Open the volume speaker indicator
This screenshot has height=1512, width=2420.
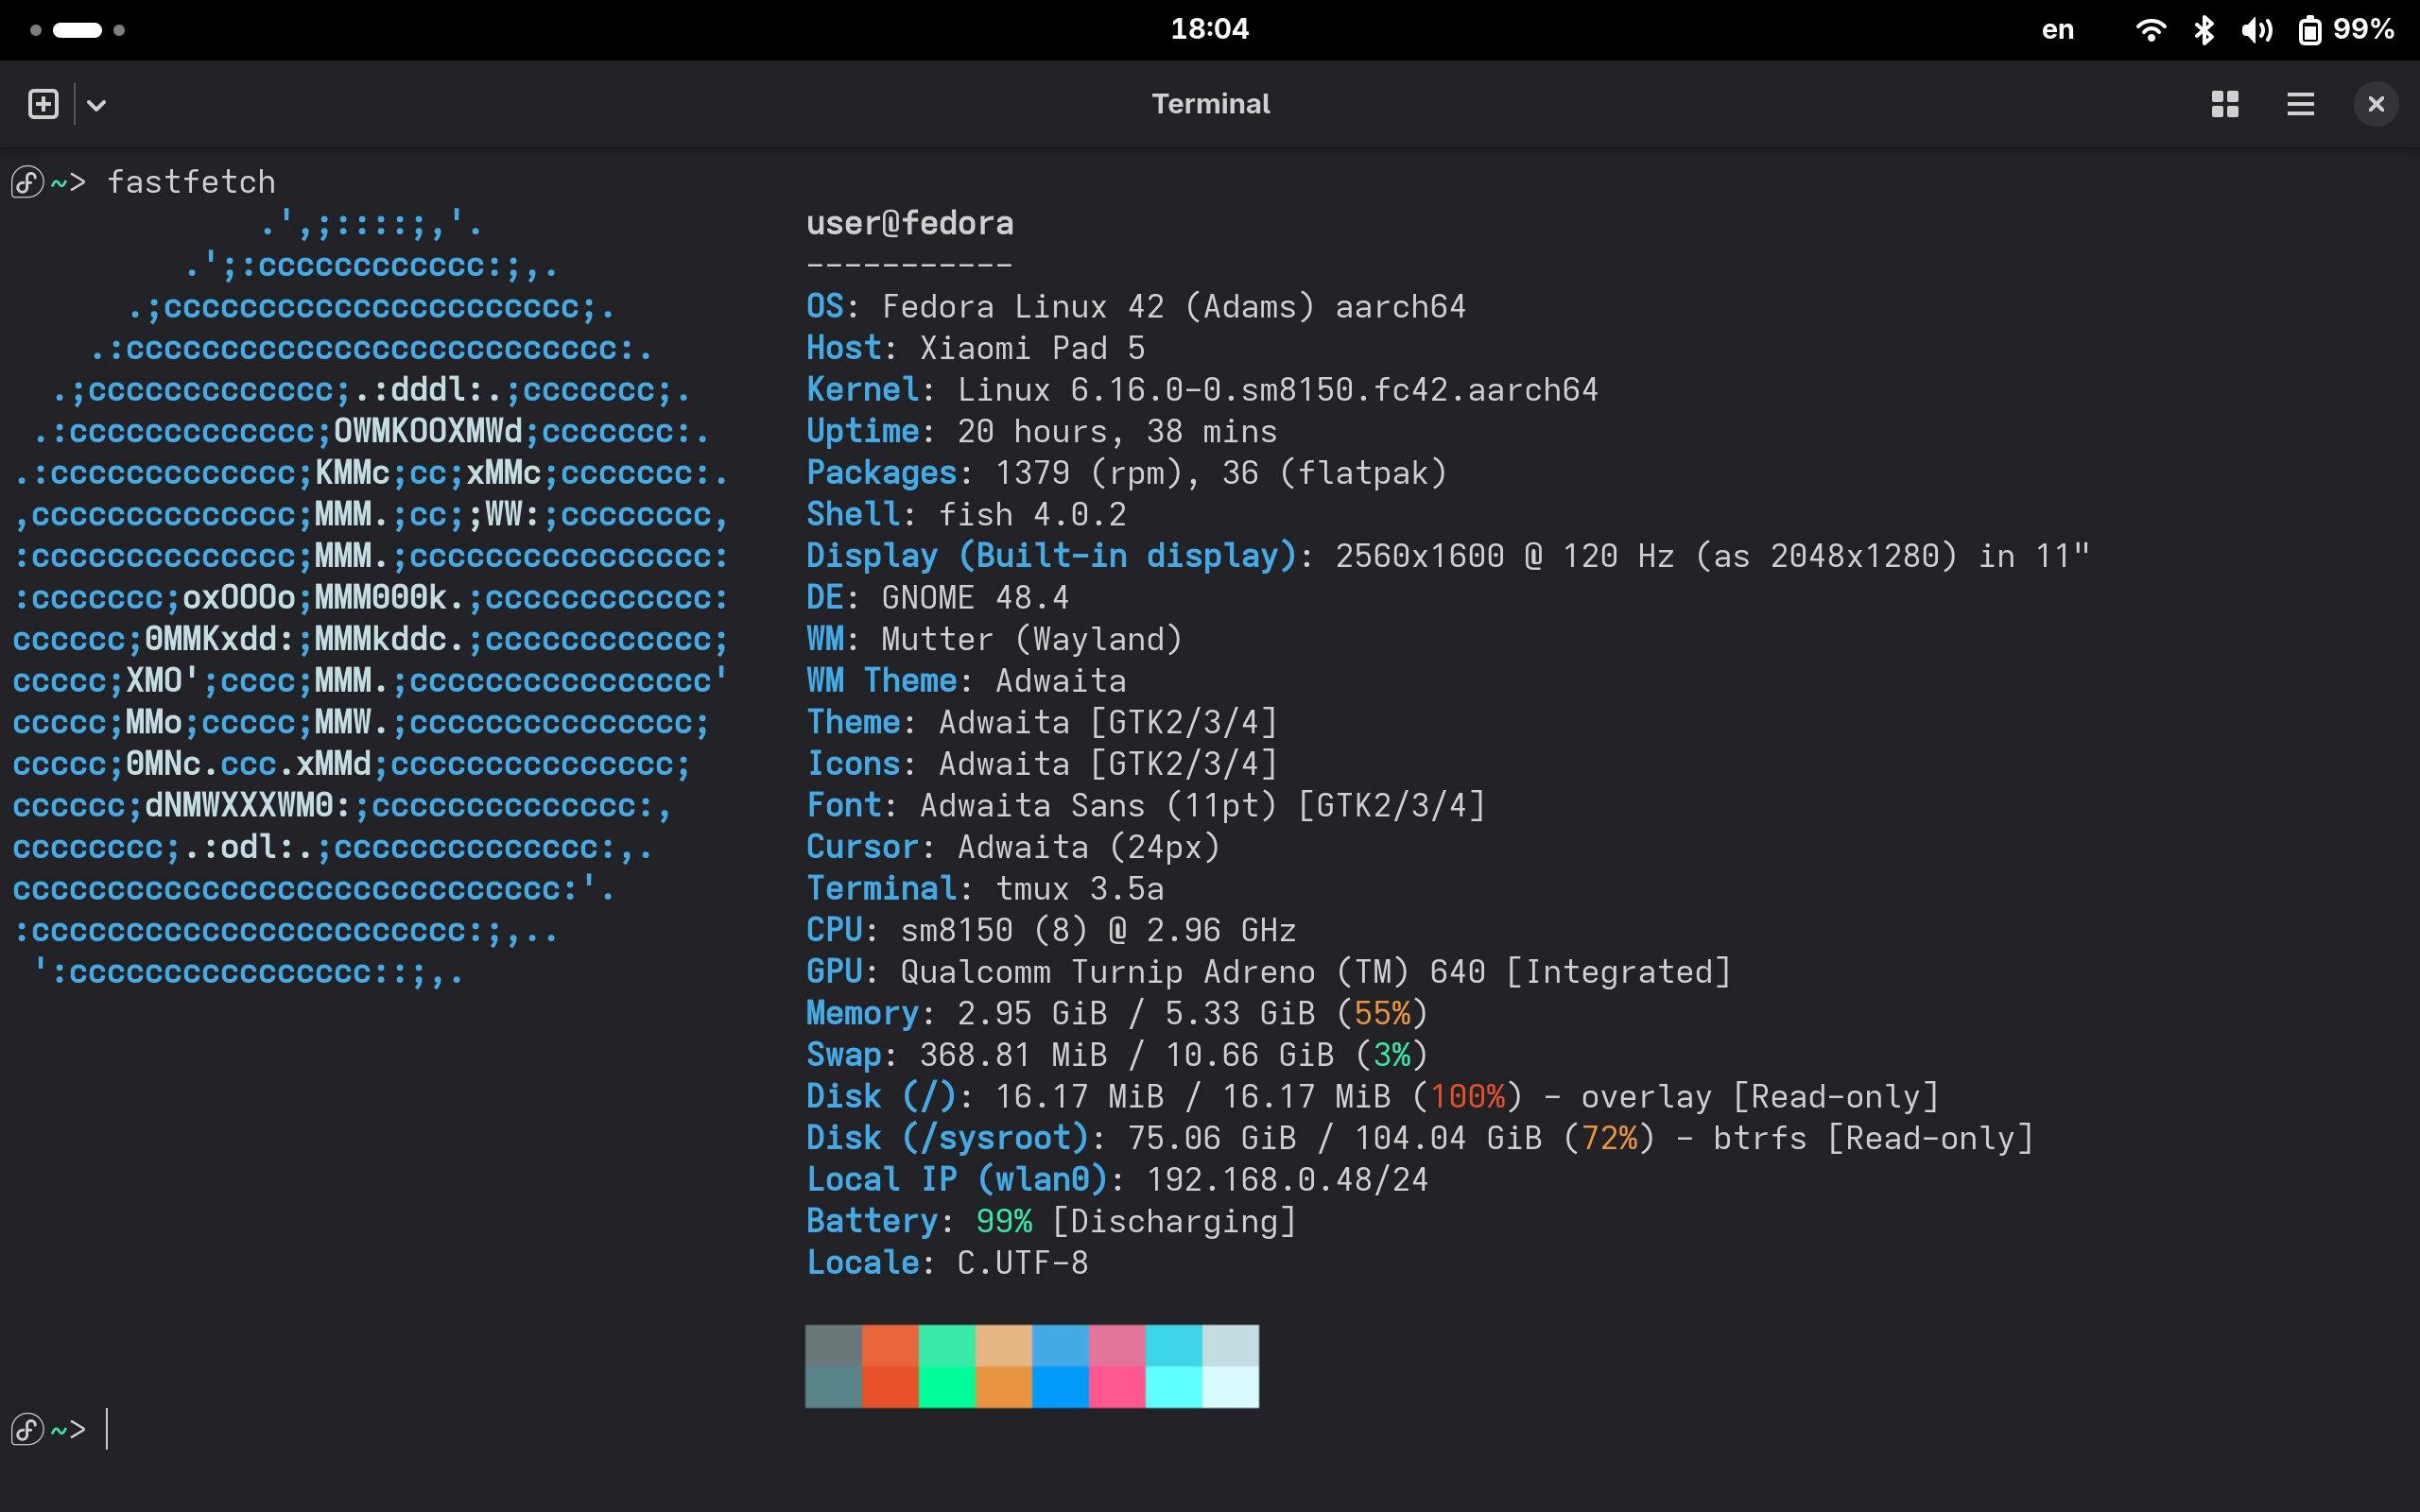pos(2256,30)
